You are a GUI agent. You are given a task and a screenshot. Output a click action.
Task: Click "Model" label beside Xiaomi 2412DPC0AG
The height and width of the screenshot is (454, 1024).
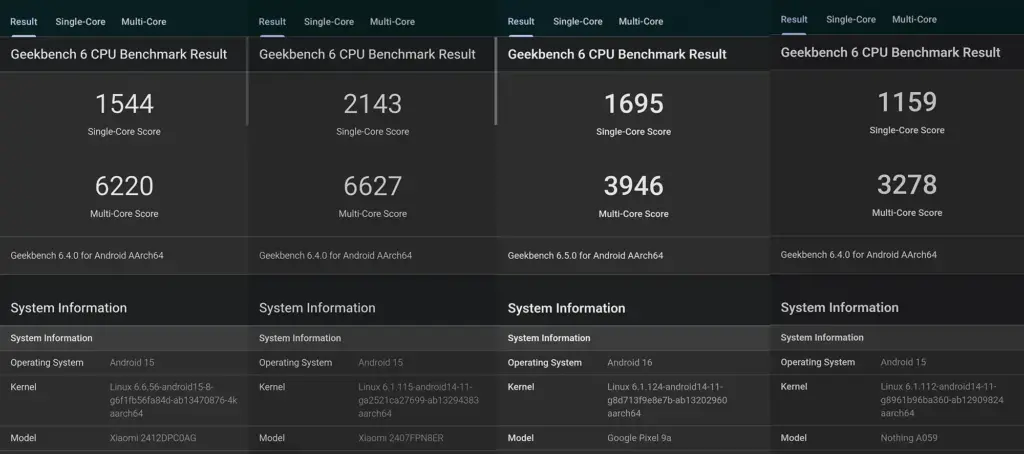[x=23, y=438]
